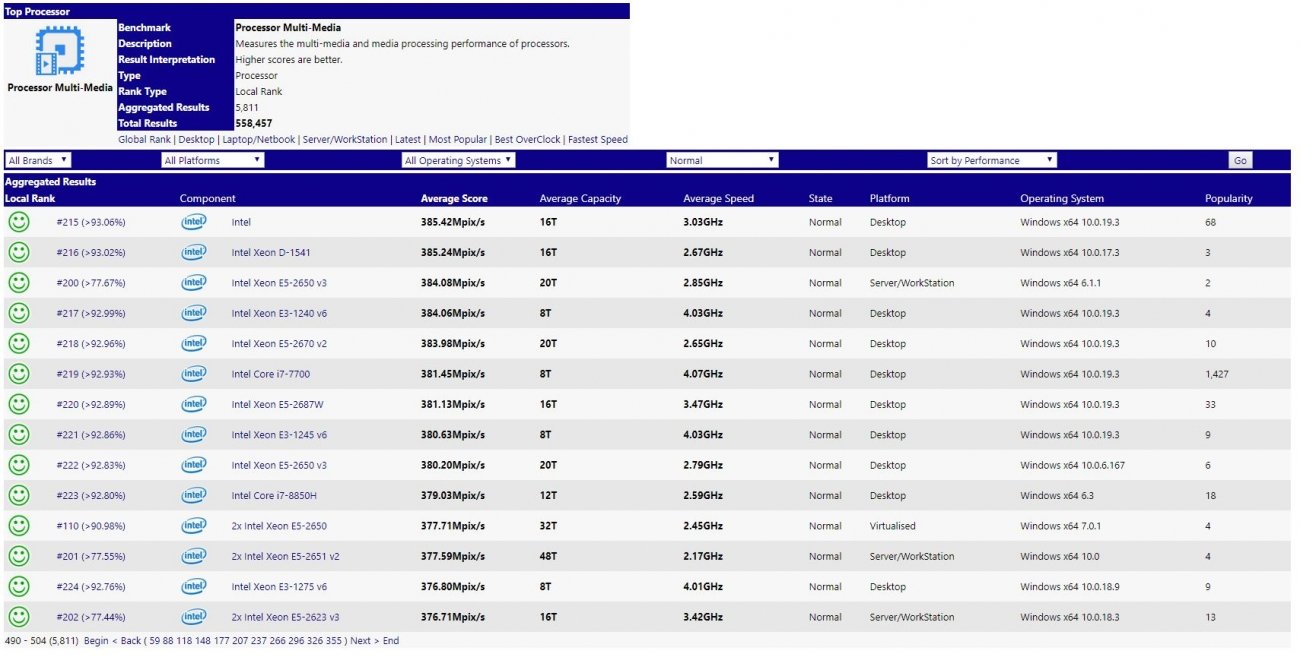The image size is (1300, 657).
Task: Click the Intel logo beside Intel Xeon E5-2670 v2
Action: click(x=194, y=343)
